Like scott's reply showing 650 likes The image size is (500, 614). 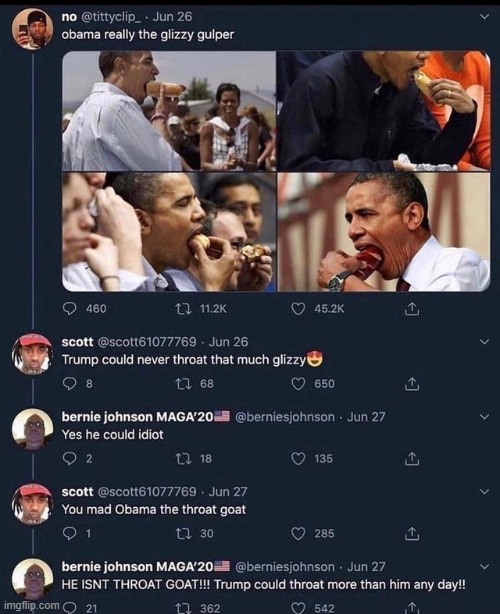pyautogui.click(x=298, y=384)
